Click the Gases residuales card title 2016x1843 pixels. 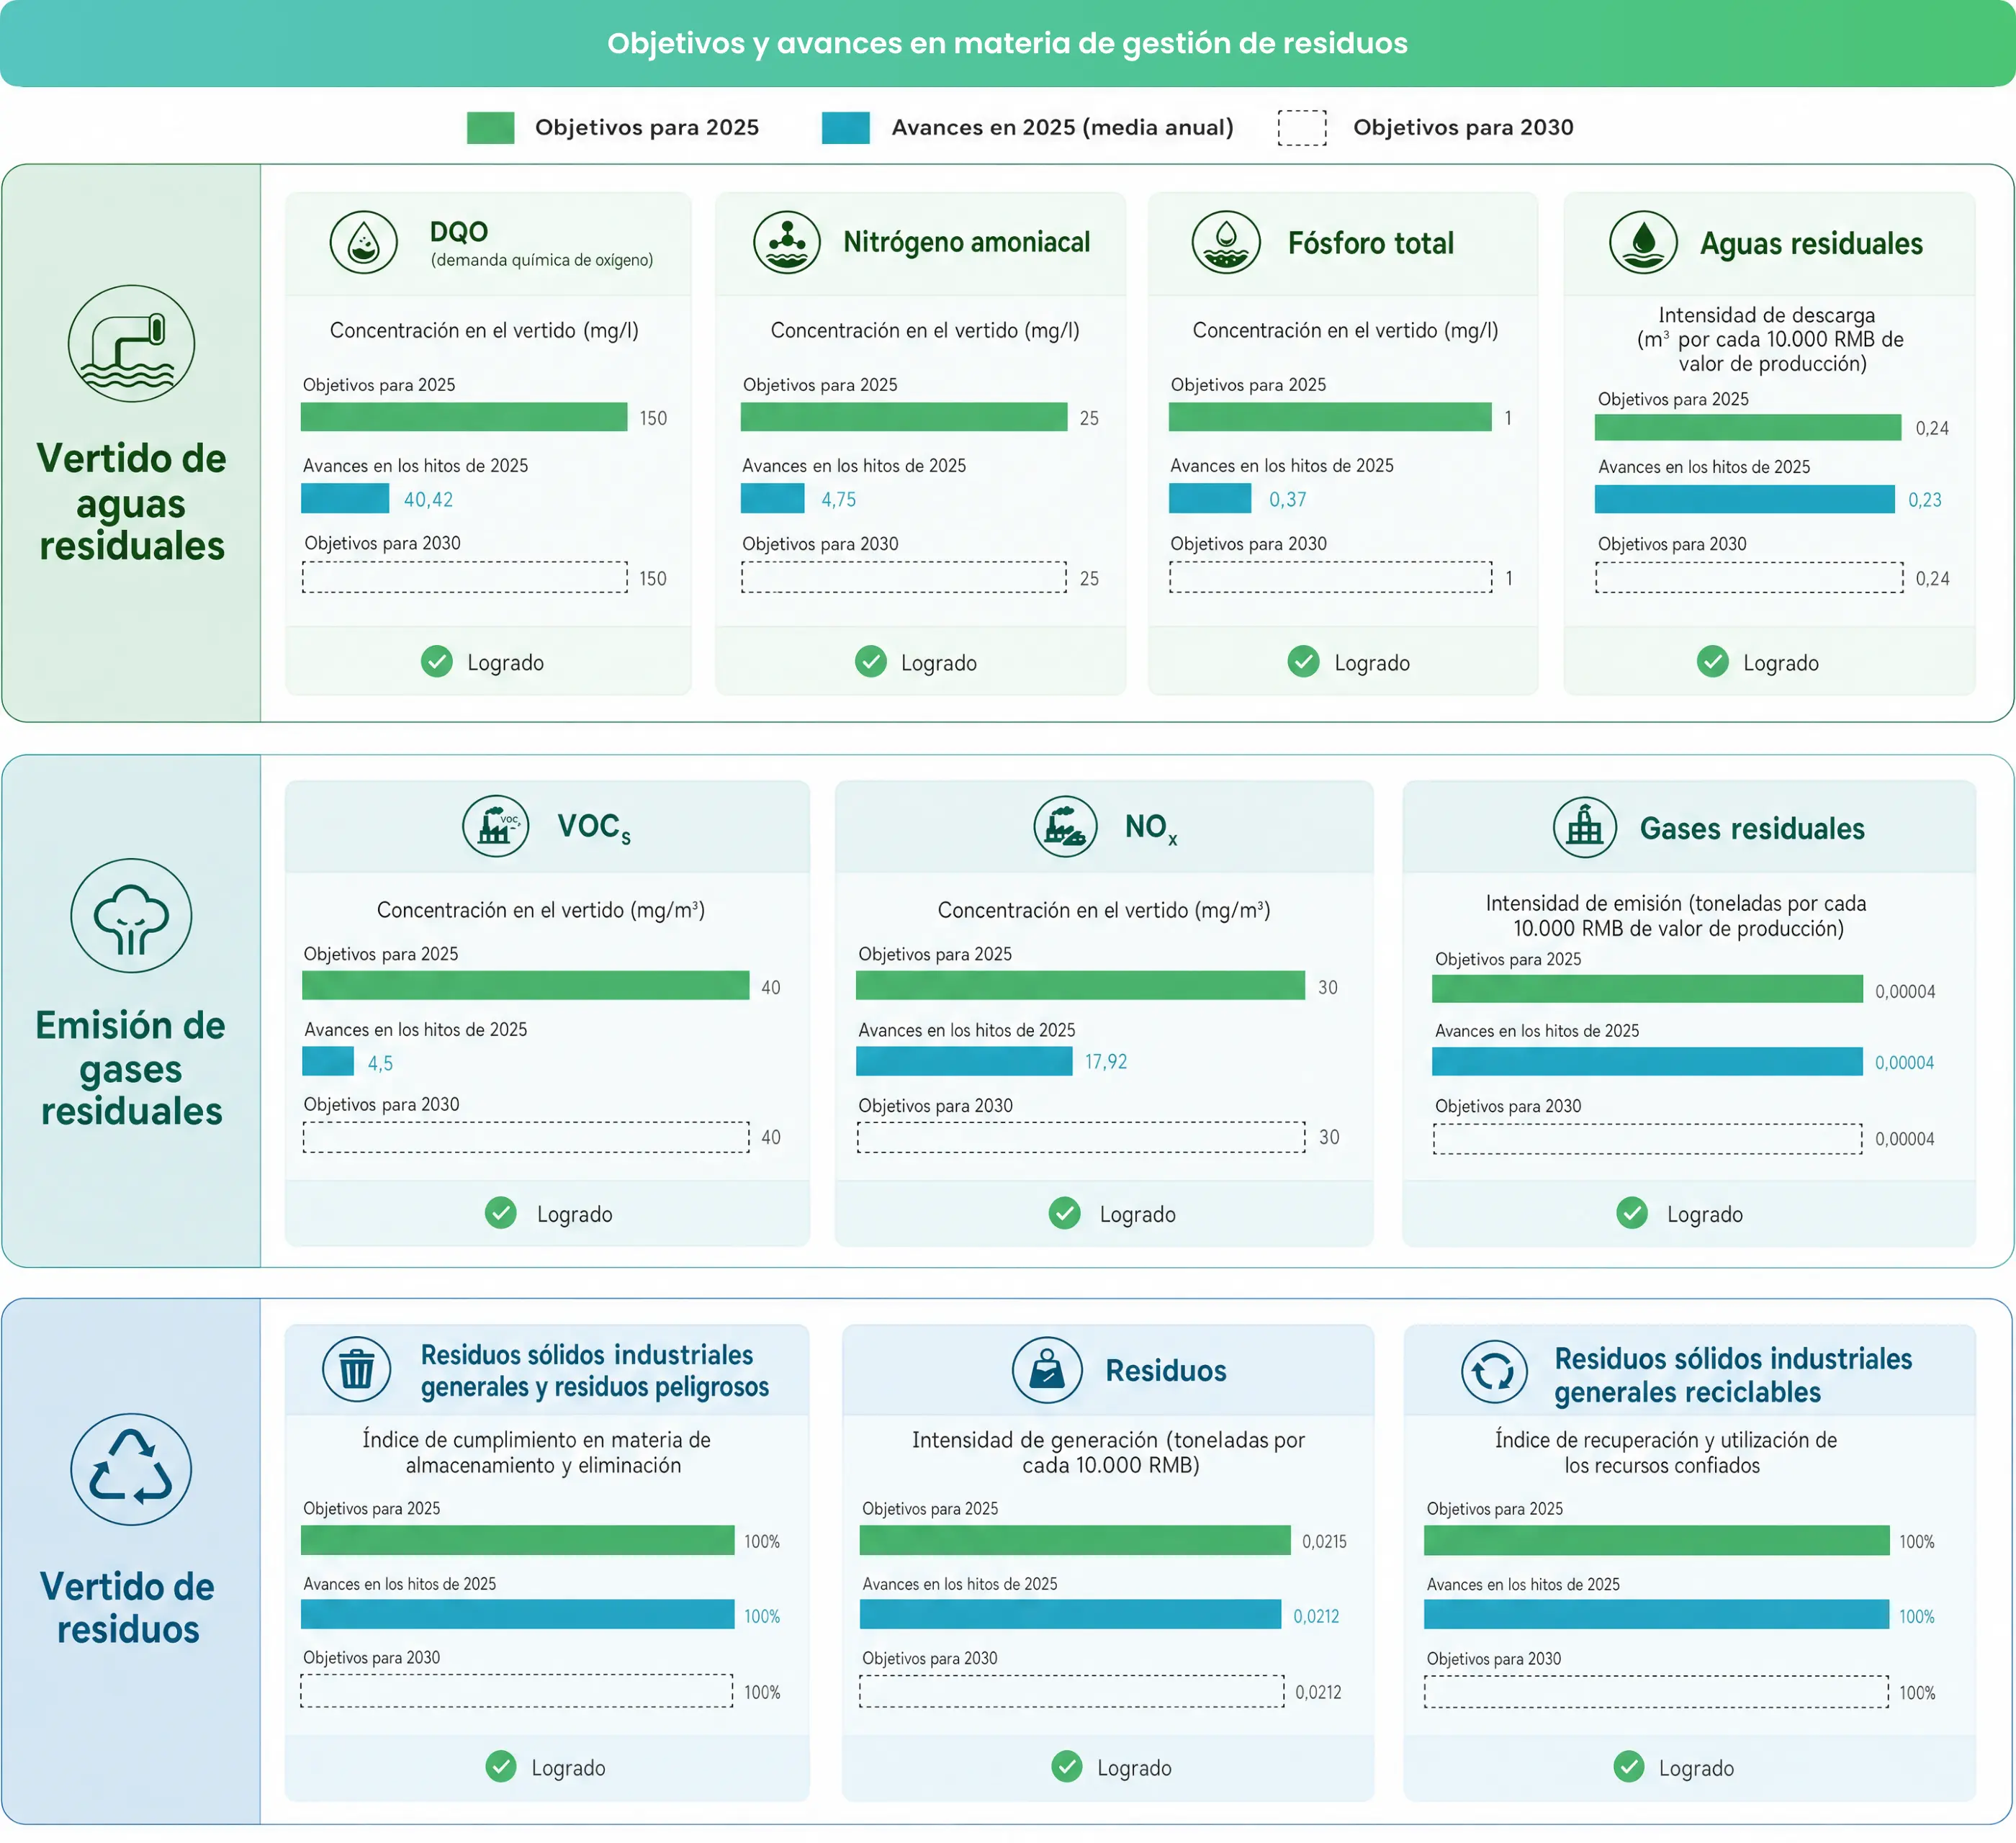point(1752,828)
